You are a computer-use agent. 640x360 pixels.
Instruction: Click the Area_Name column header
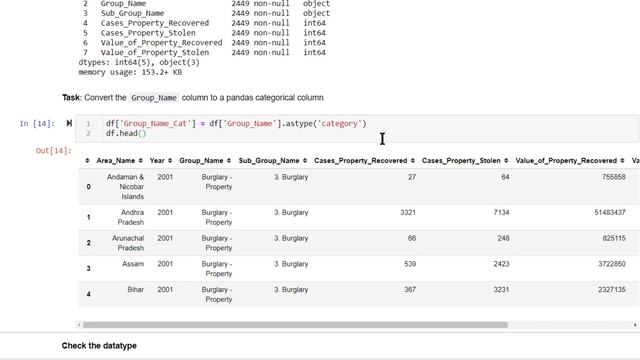coord(116,161)
